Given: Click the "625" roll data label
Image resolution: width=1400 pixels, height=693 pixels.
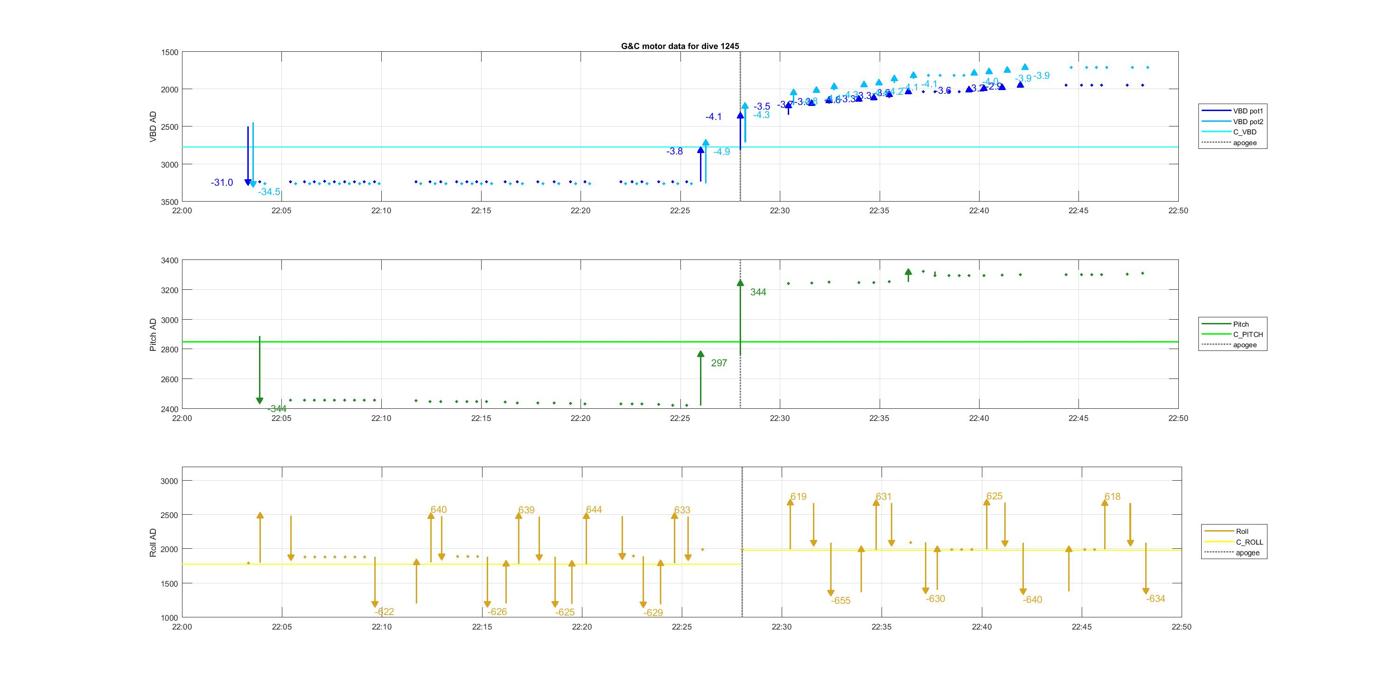Looking at the screenshot, I should tap(994, 496).
